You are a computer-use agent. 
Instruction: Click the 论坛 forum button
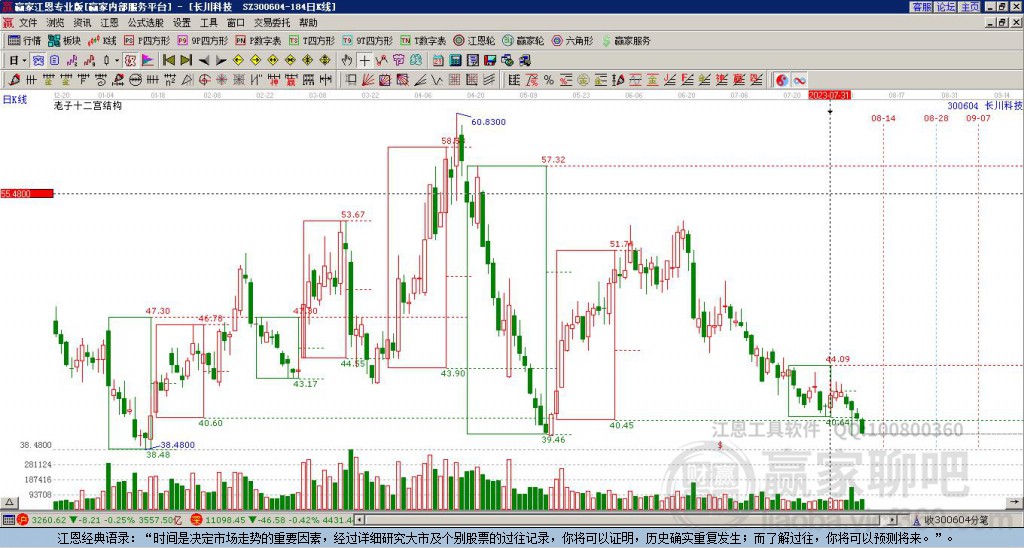pyautogui.click(x=945, y=7)
